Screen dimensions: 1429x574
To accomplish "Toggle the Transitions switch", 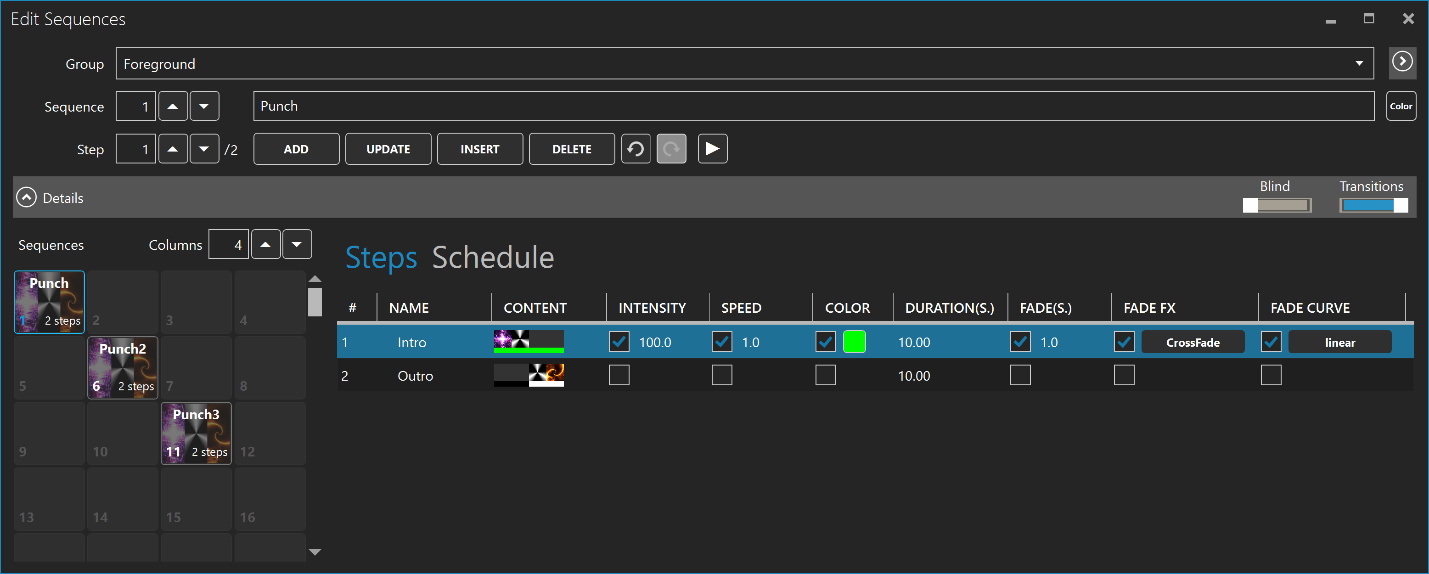I will (x=1374, y=205).
